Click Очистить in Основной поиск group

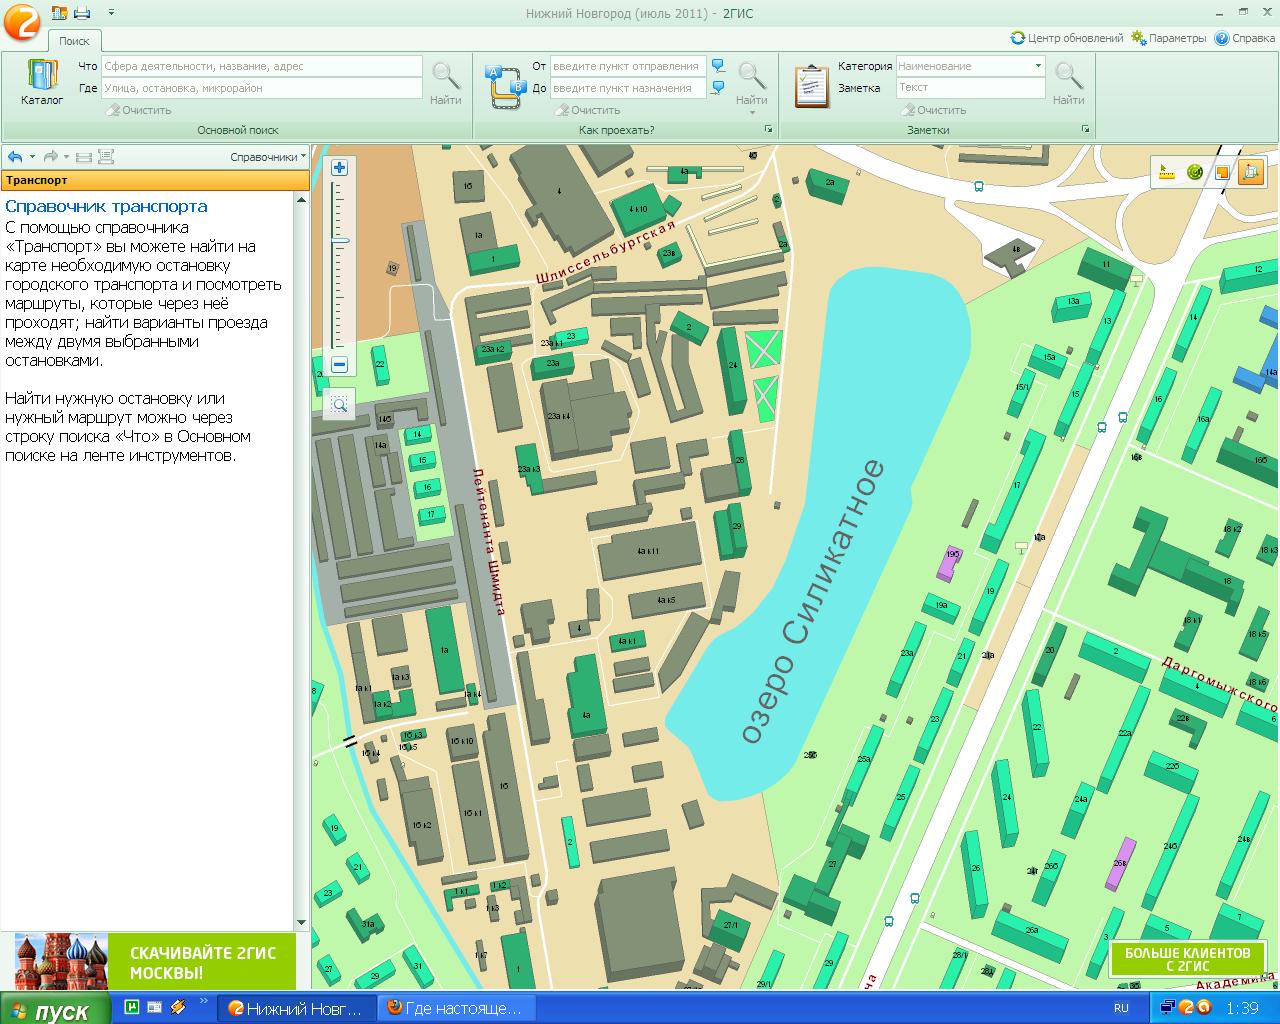139,110
